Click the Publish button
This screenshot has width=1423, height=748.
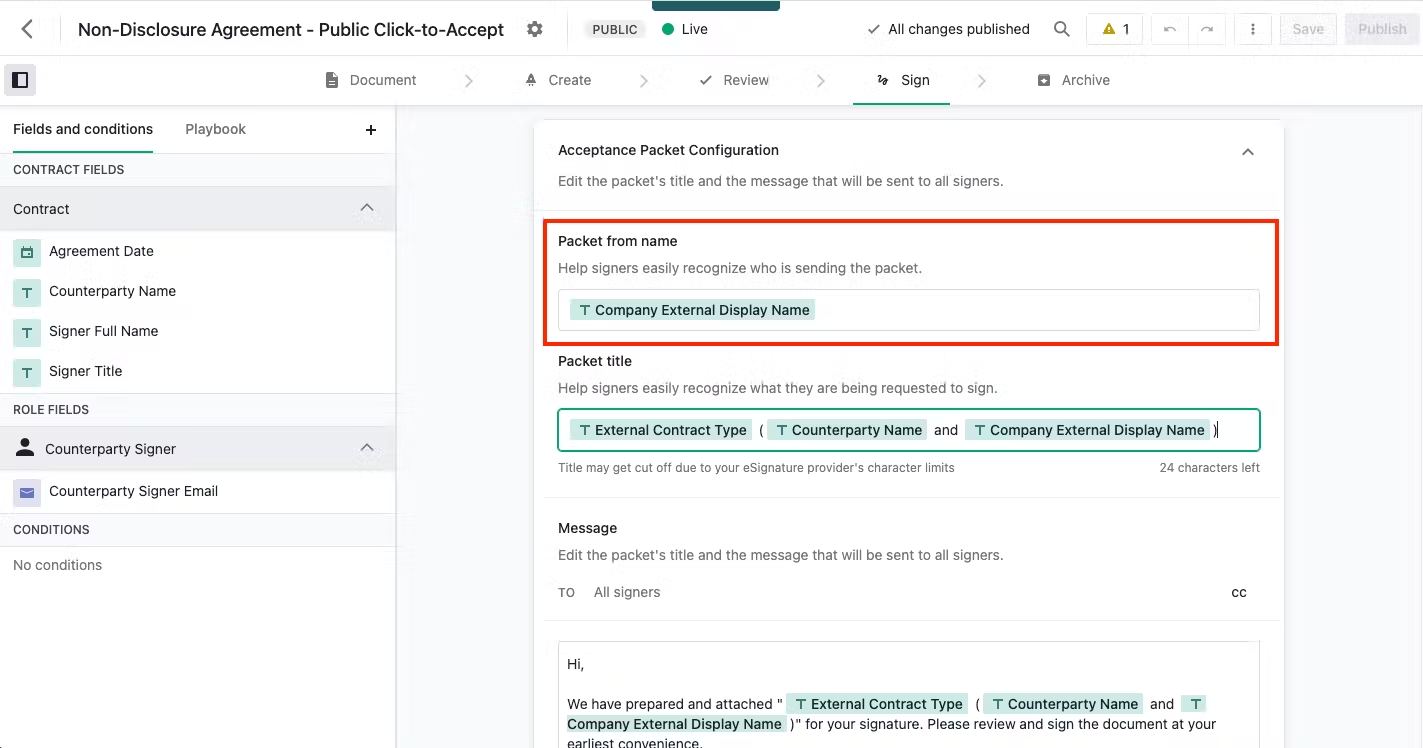pos(1381,29)
